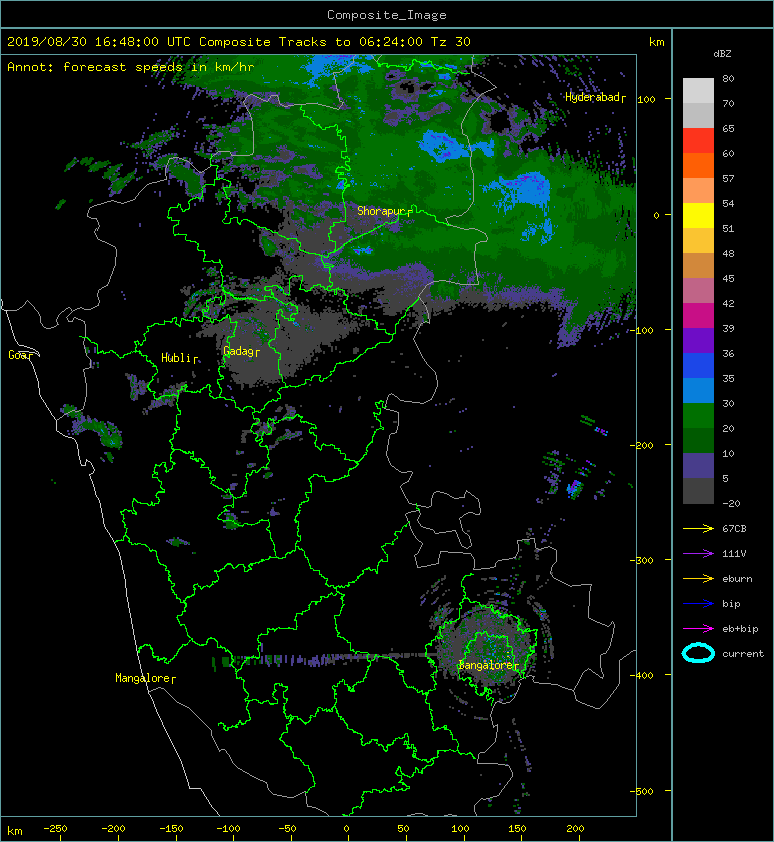Click the yellow 67CB arrow icon
The image size is (774, 842).
(x=698, y=528)
